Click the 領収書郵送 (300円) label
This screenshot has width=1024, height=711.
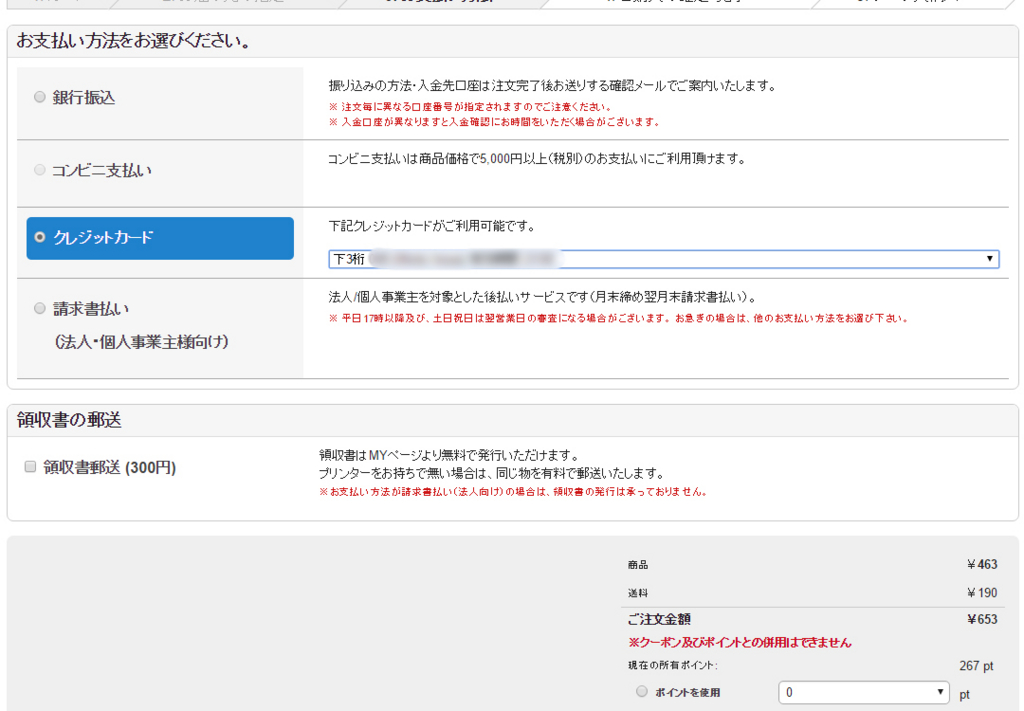pyautogui.click(x=110, y=467)
